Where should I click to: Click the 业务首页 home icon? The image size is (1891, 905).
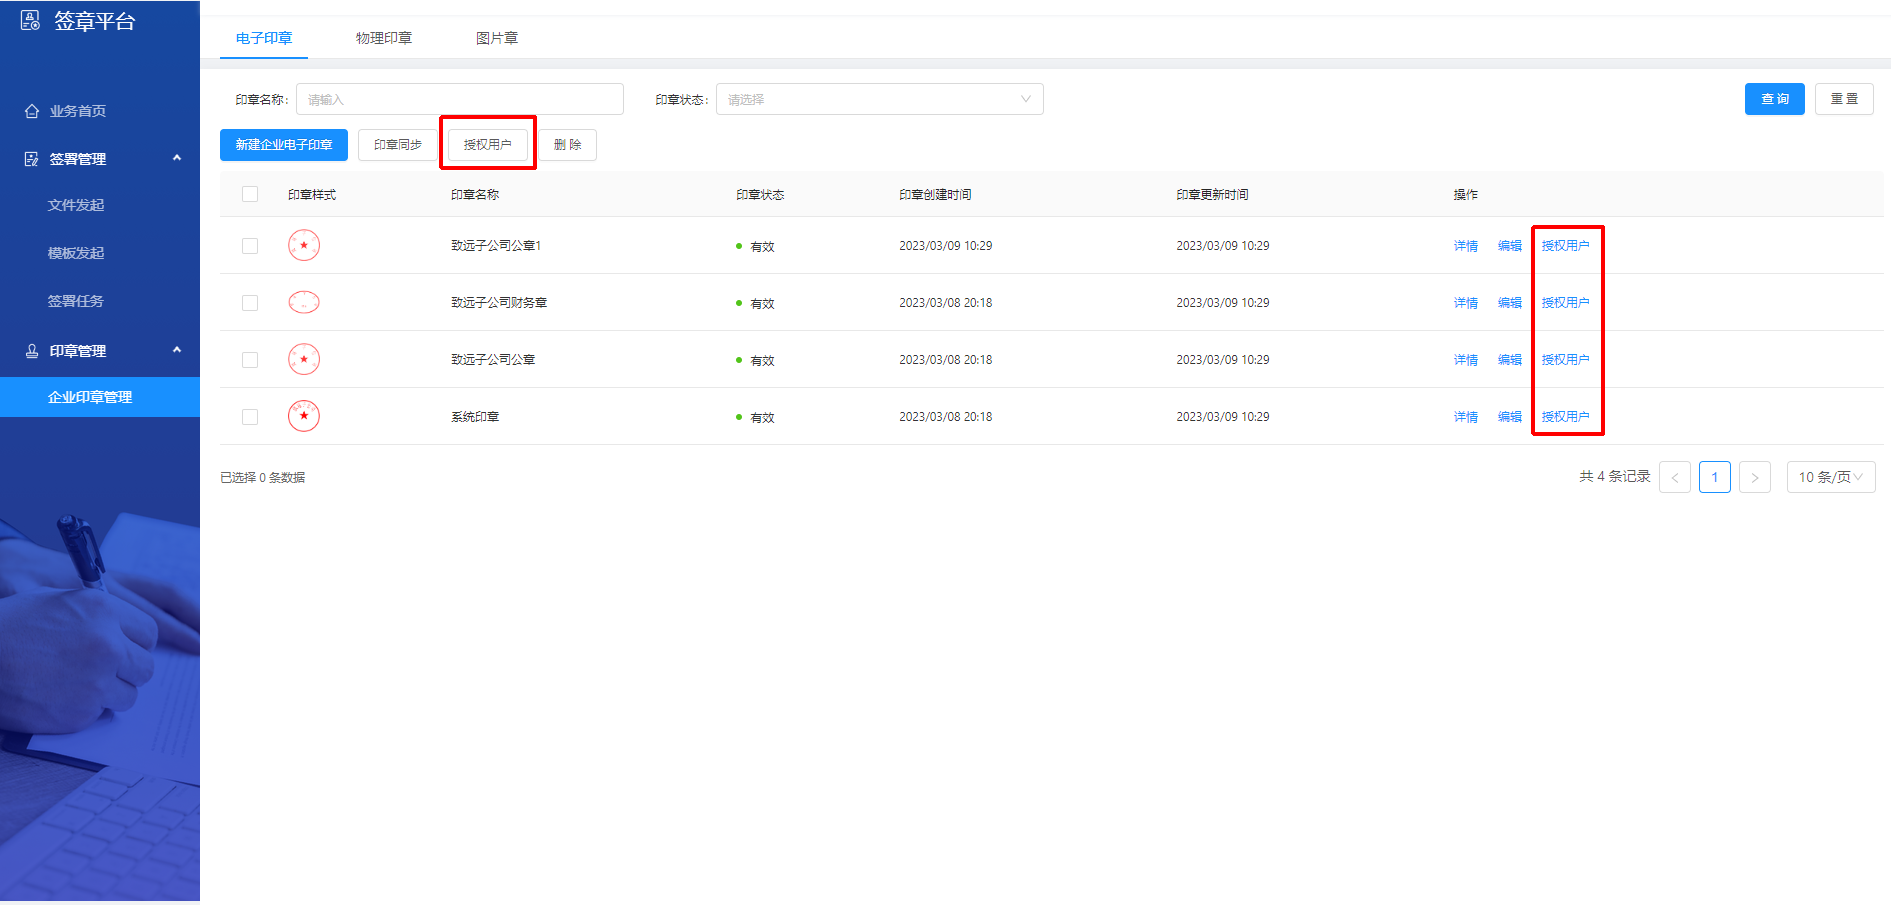tap(32, 111)
